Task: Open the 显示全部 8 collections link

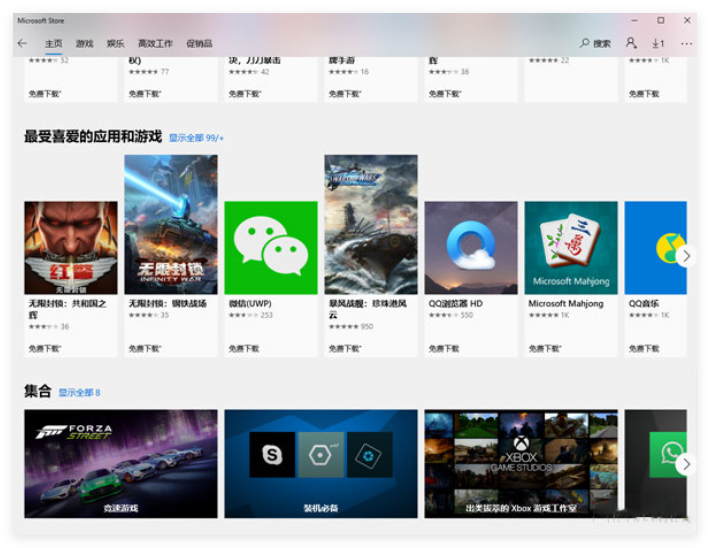Action: click(79, 392)
